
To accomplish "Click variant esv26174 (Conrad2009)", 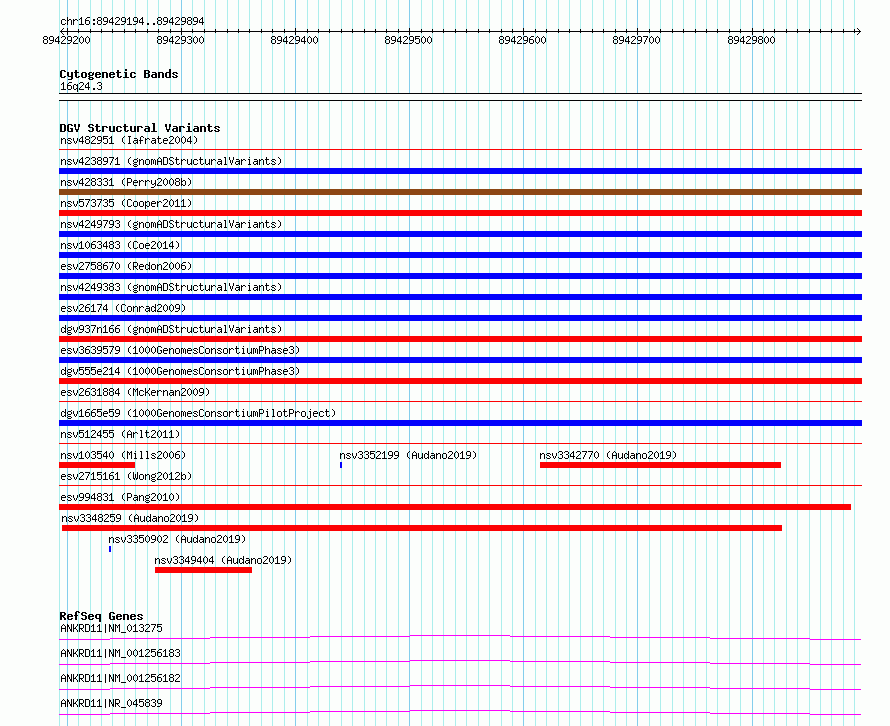I will tap(123, 308).
